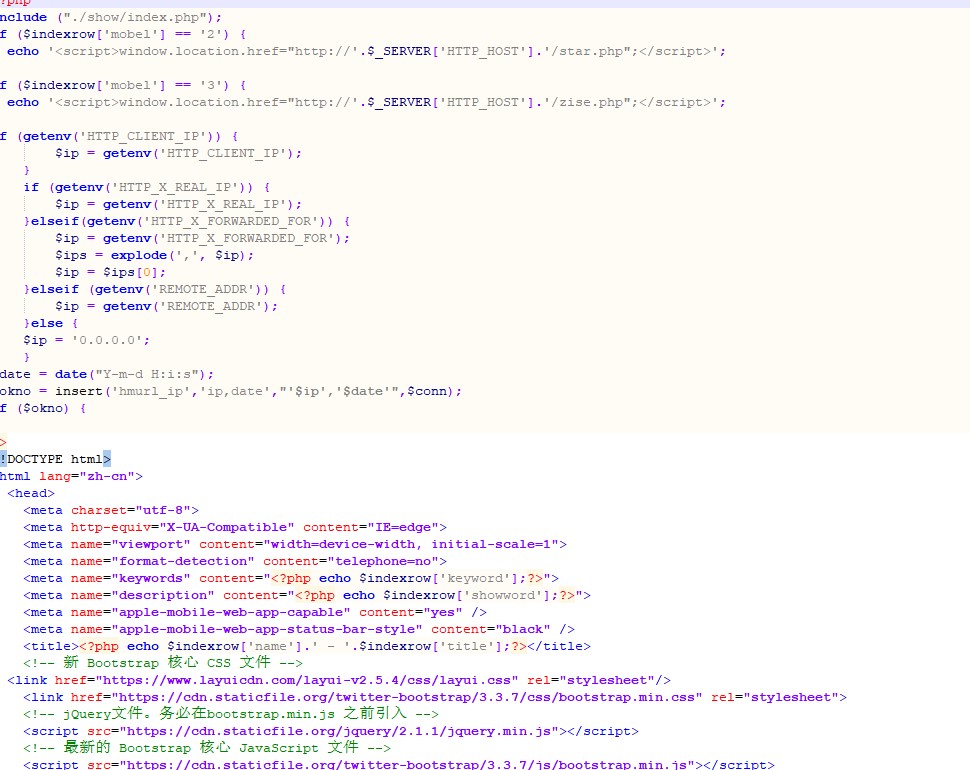
Task: Click the X-UA-Compatible meta tag line
Action: [235, 528]
